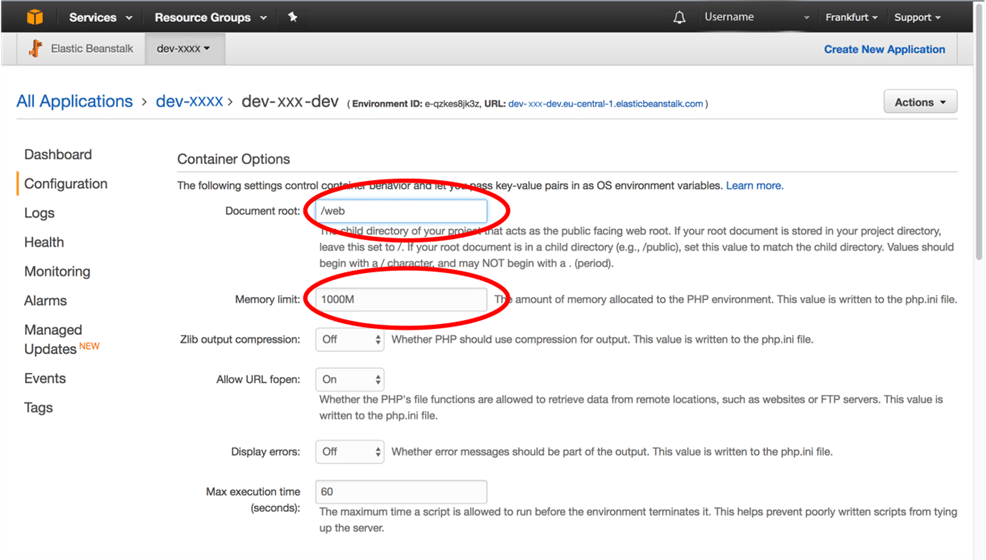Click the AWS cube logo icon
The width and height of the screenshot is (986, 560).
pyautogui.click(x=35, y=17)
